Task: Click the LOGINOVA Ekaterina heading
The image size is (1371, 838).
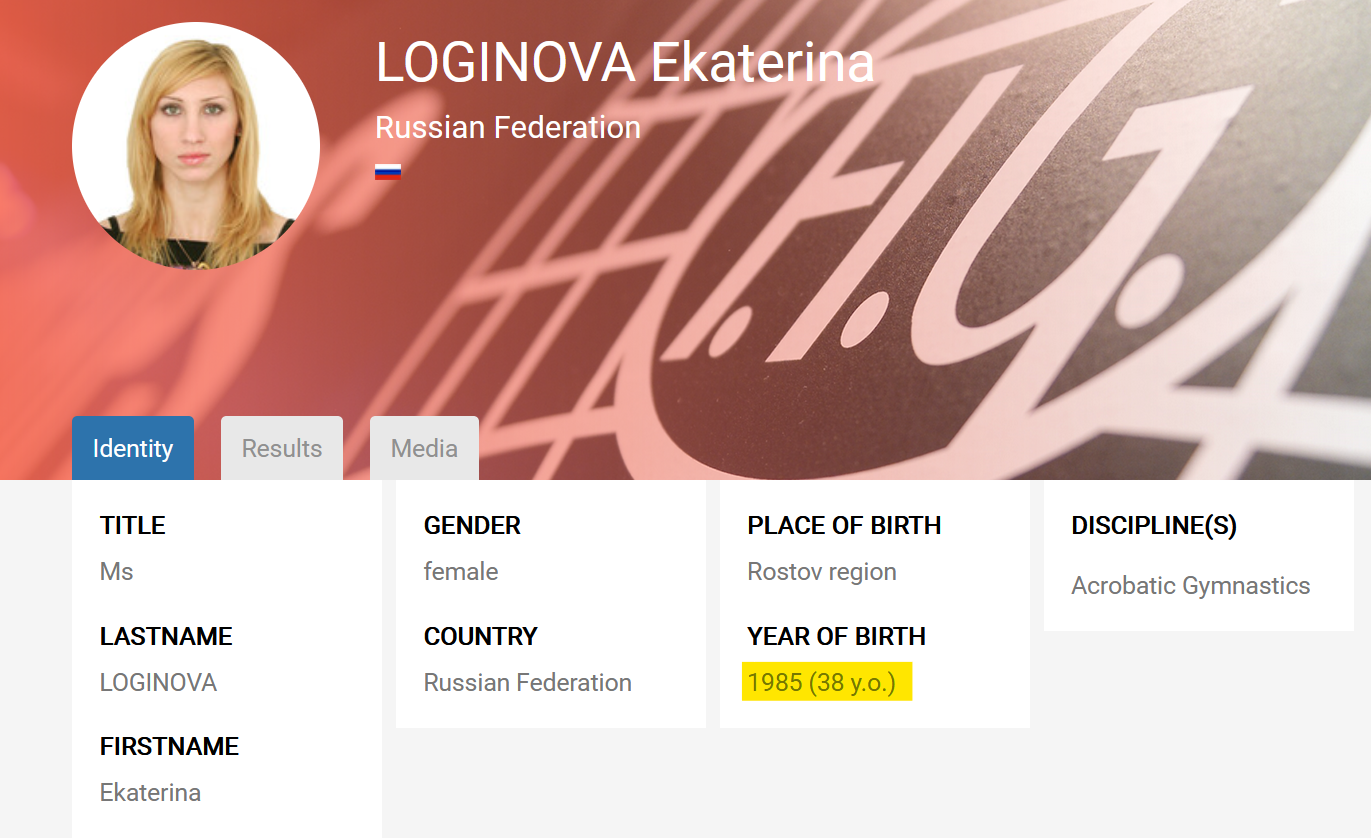Action: coord(625,62)
